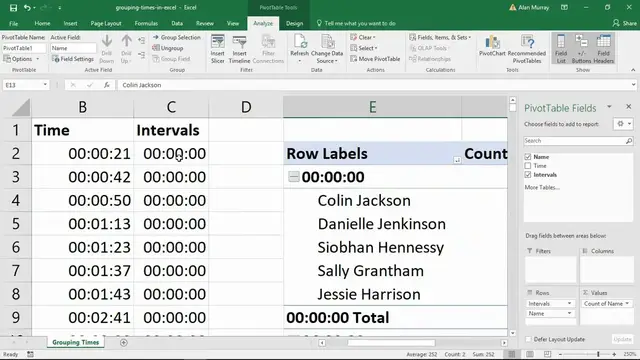The width and height of the screenshot is (640, 360).
Task: Close the PivotTable Fields pane
Action: click(x=629, y=107)
